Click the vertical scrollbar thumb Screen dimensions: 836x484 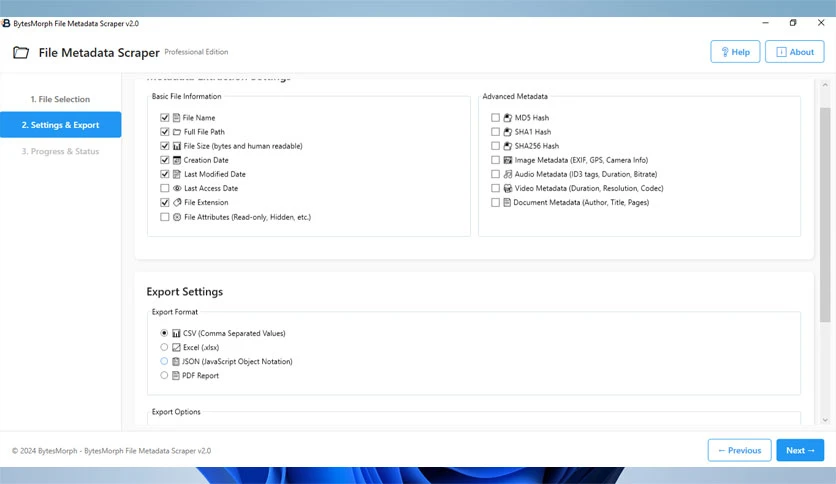pyautogui.click(x=825, y=215)
